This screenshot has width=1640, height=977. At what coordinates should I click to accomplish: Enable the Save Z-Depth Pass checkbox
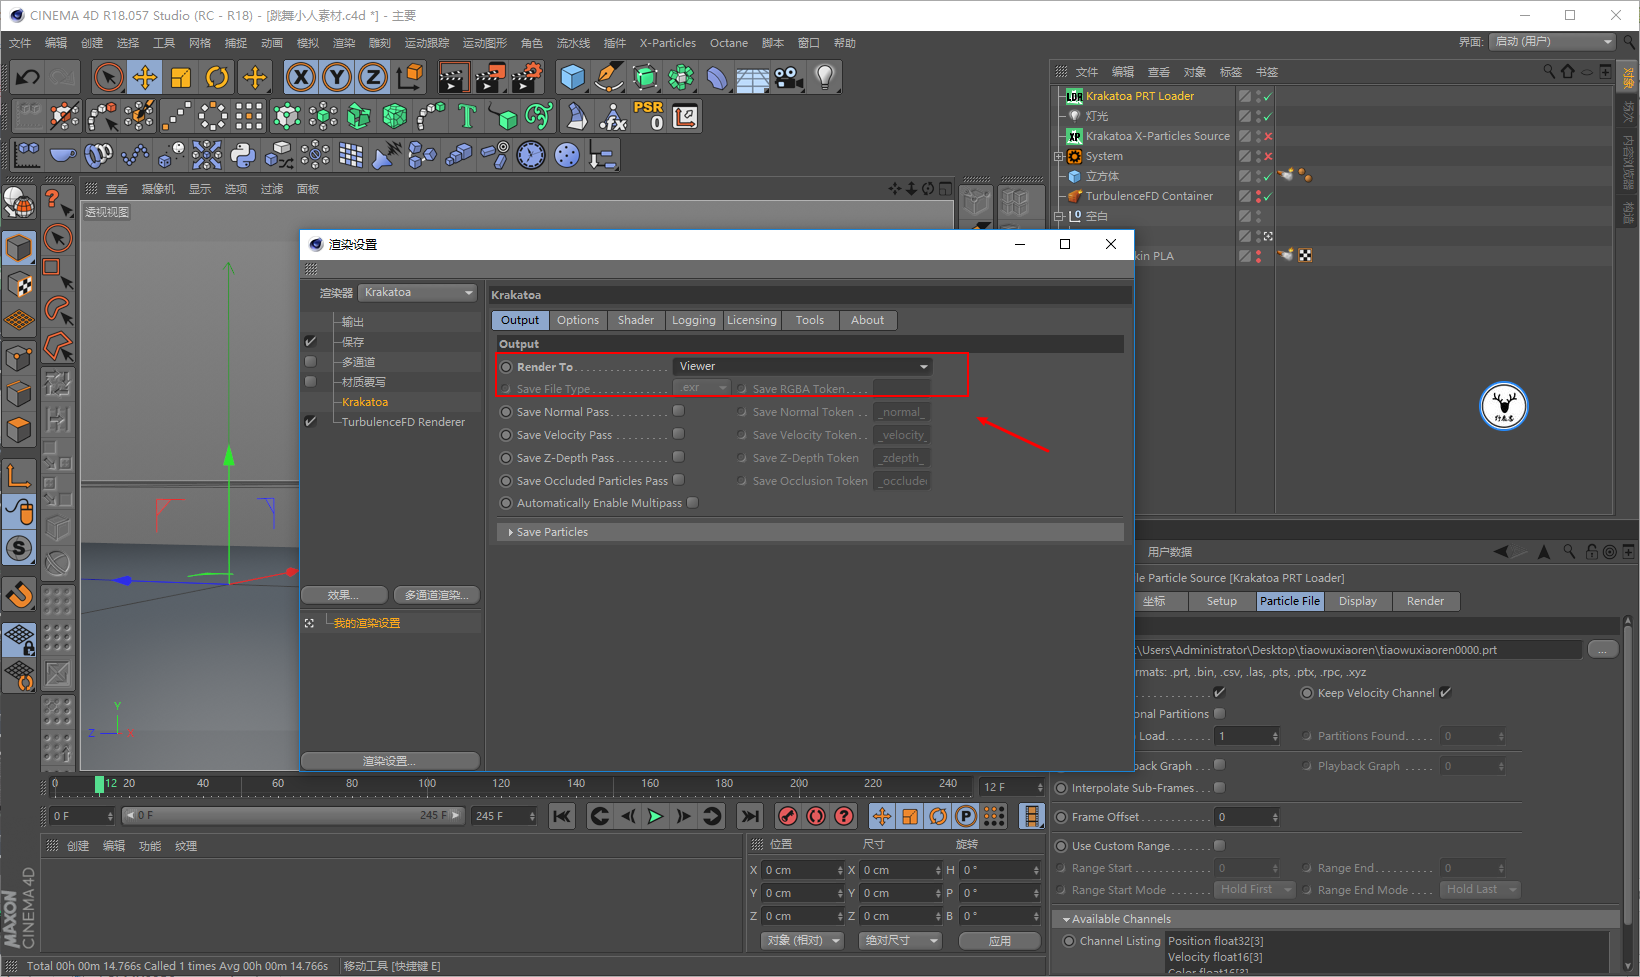[x=679, y=457]
